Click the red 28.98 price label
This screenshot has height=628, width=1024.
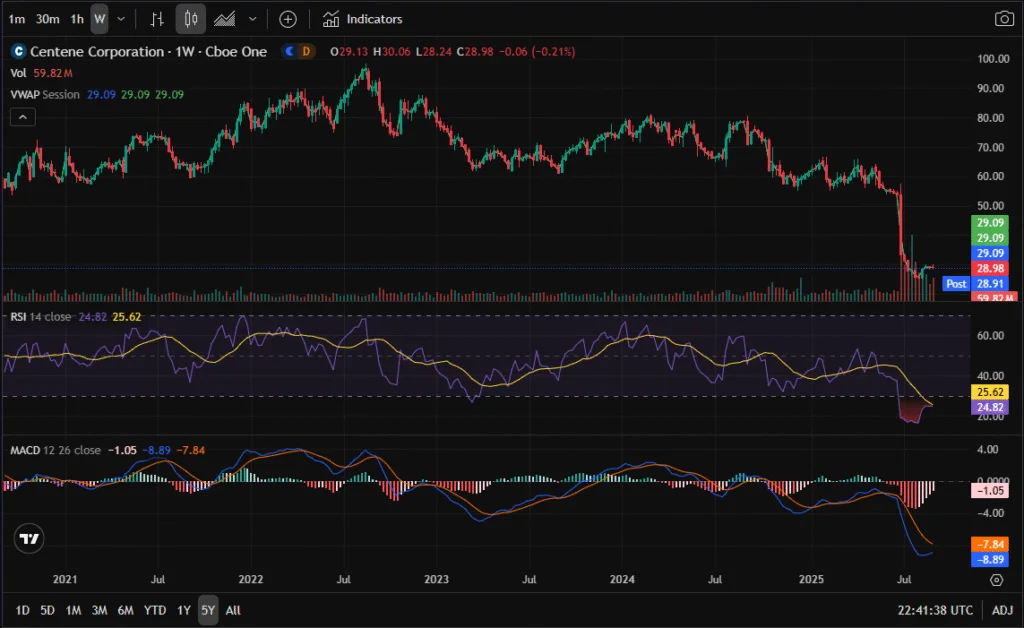(990, 269)
